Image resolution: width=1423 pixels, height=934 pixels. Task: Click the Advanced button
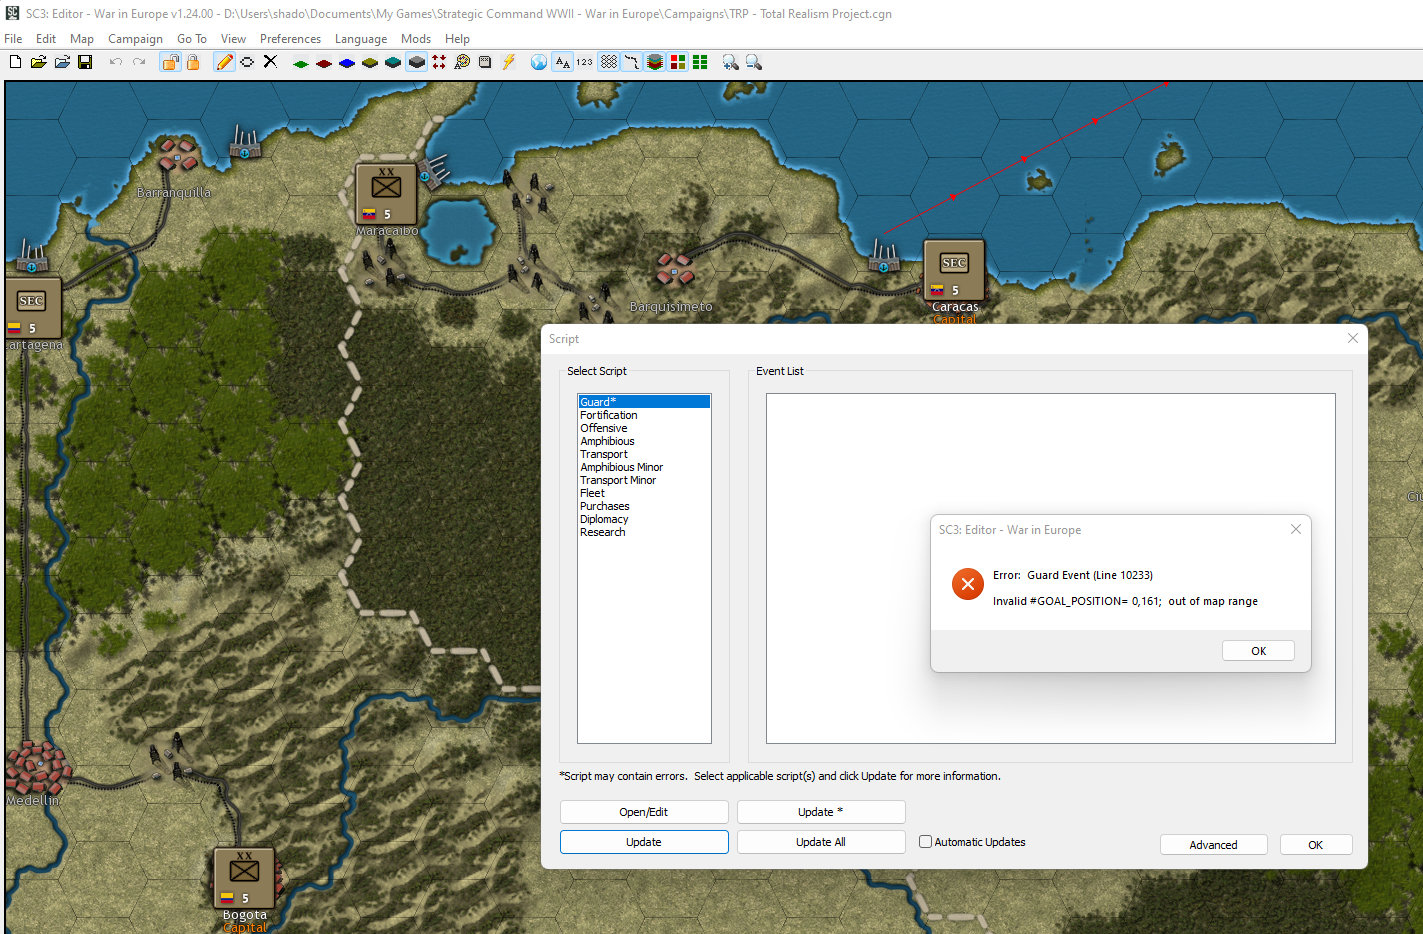1214,845
